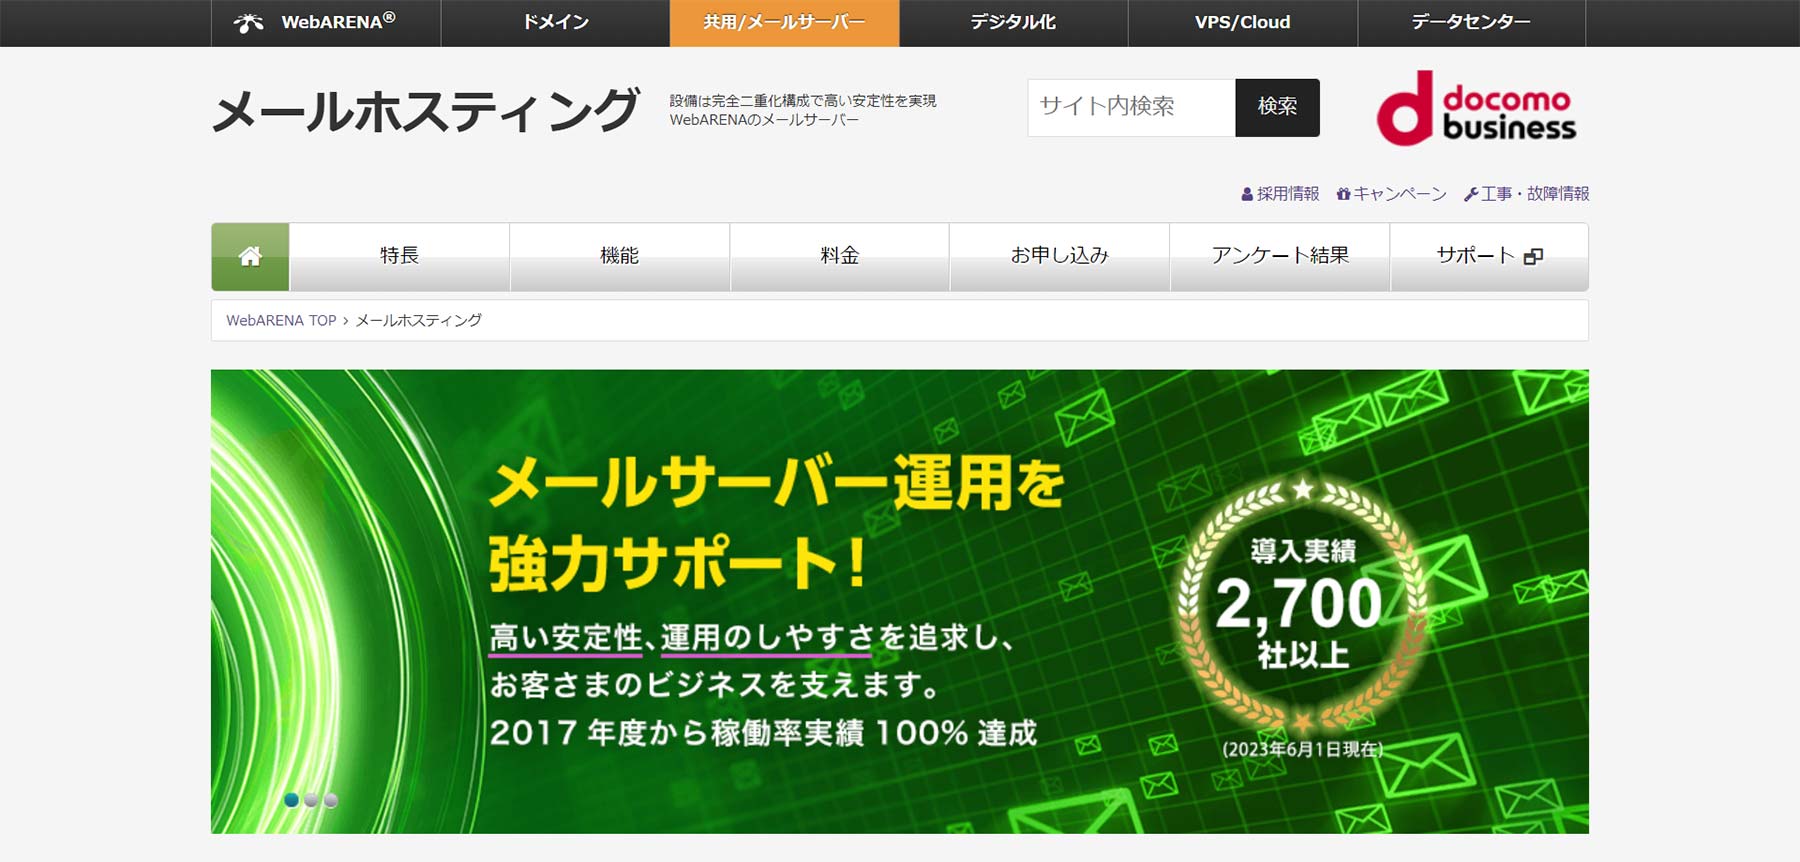Click the wrench icon beside 工事・故障情報
The width and height of the screenshot is (1800, 862).
click(1471, 194)
